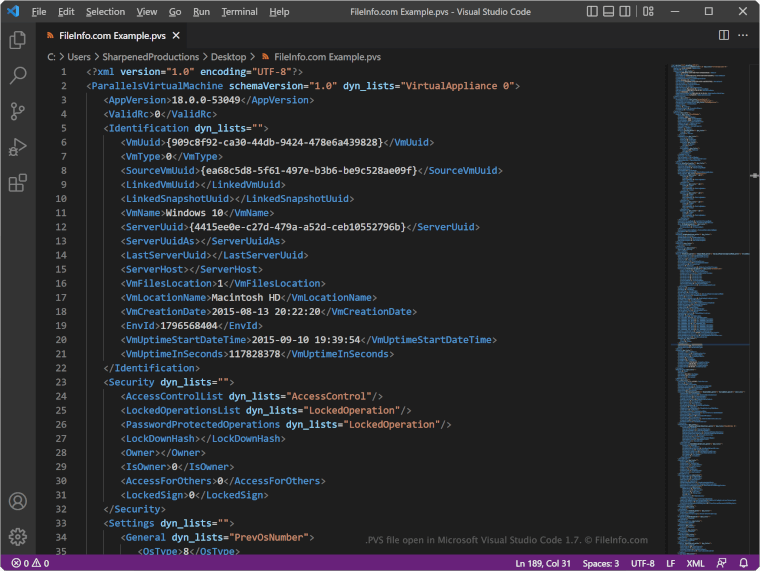Image resolution: width=760 pixels, height=571 pixels.
Task: Click the Split Editor Right icon
Action: [724, 35]
